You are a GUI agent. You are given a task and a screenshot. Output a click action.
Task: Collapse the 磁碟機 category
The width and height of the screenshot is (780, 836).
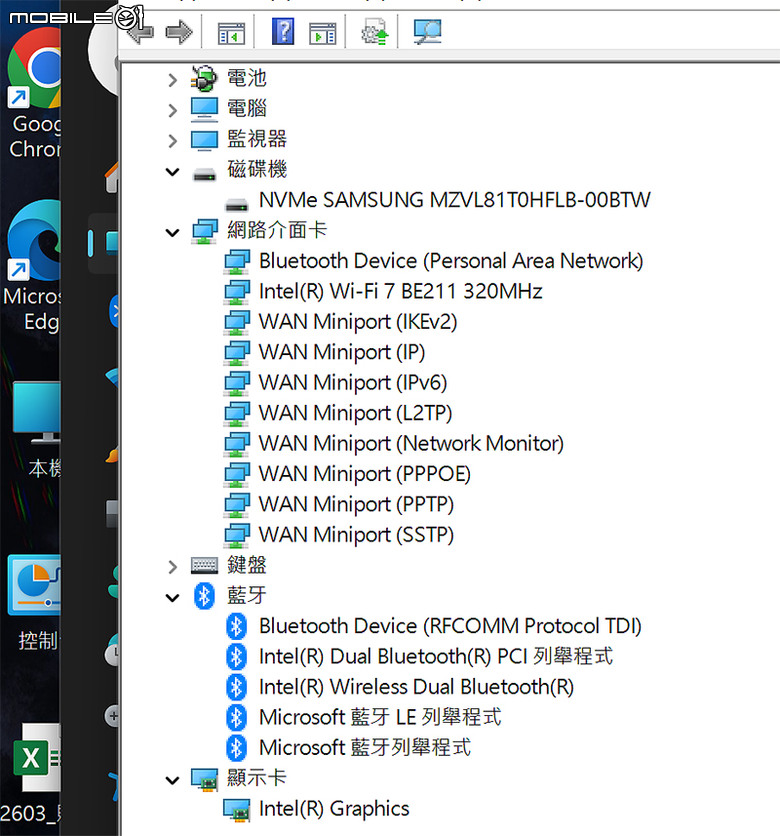coord(172,172)
